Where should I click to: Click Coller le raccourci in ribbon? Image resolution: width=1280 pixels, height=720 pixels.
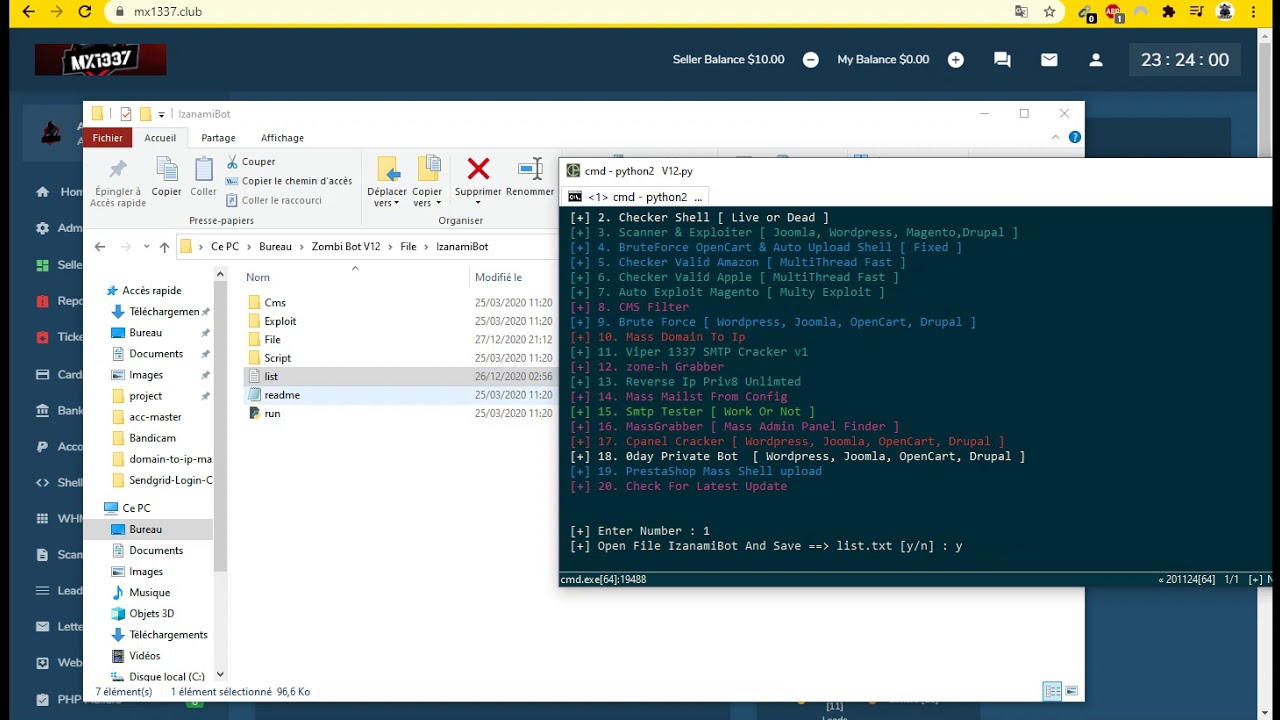(273, 200)
